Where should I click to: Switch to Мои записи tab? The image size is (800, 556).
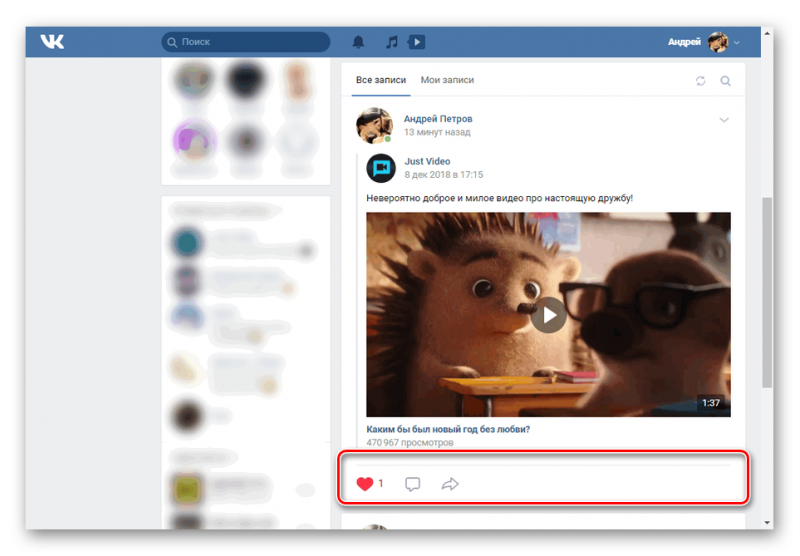[447, 80]
